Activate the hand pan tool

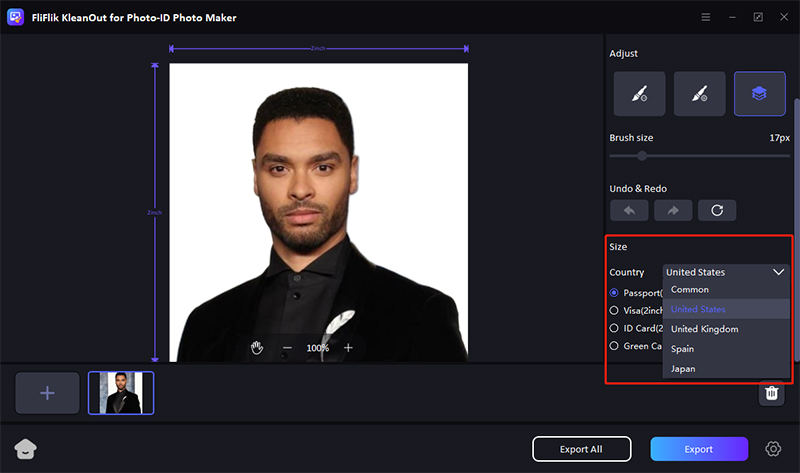[x=257, y=347]
